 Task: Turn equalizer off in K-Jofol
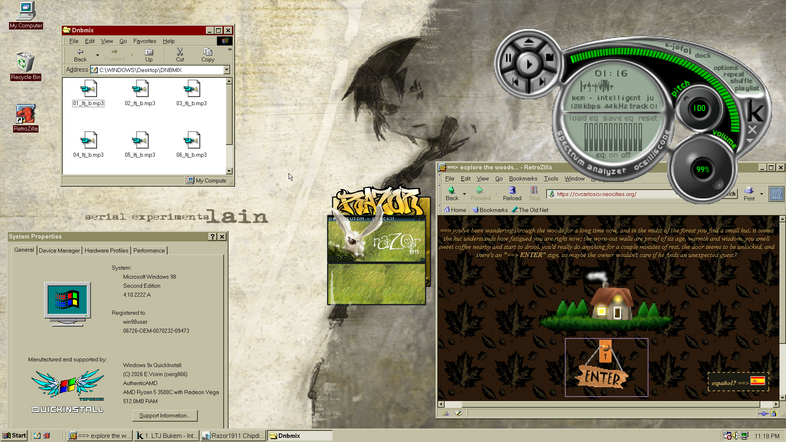pos(626,155)
